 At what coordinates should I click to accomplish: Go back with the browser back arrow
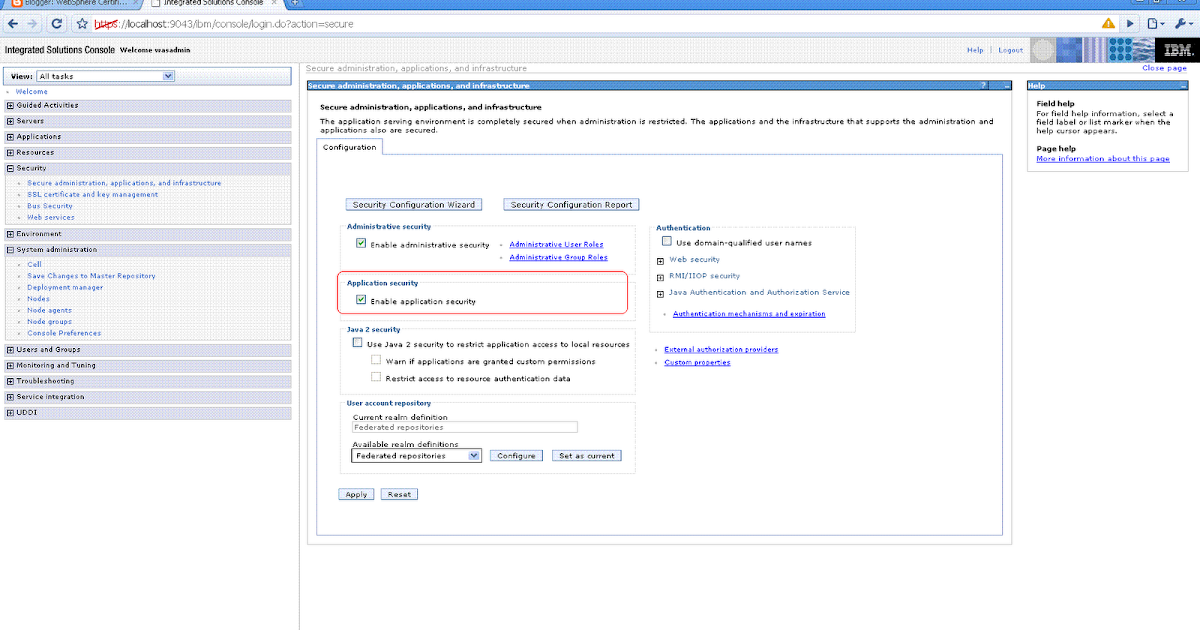13,23
